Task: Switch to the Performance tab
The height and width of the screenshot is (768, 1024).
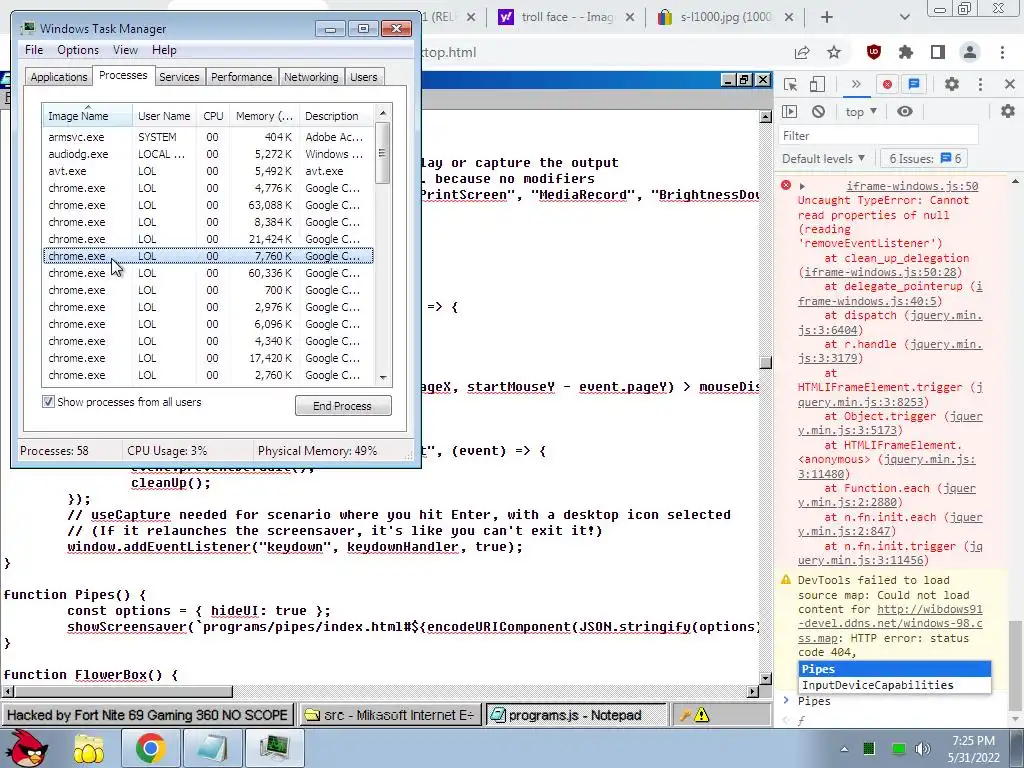Action: (242, 77)
